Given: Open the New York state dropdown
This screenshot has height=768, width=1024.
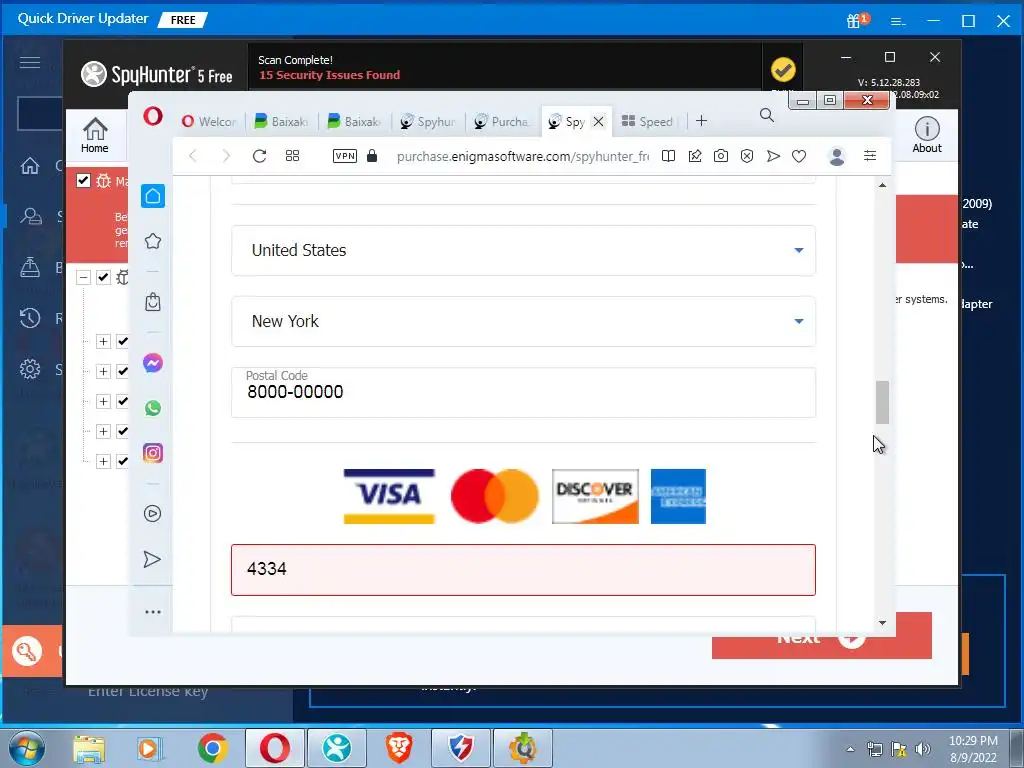Looking at the screenshot, I should click(523, 321).
